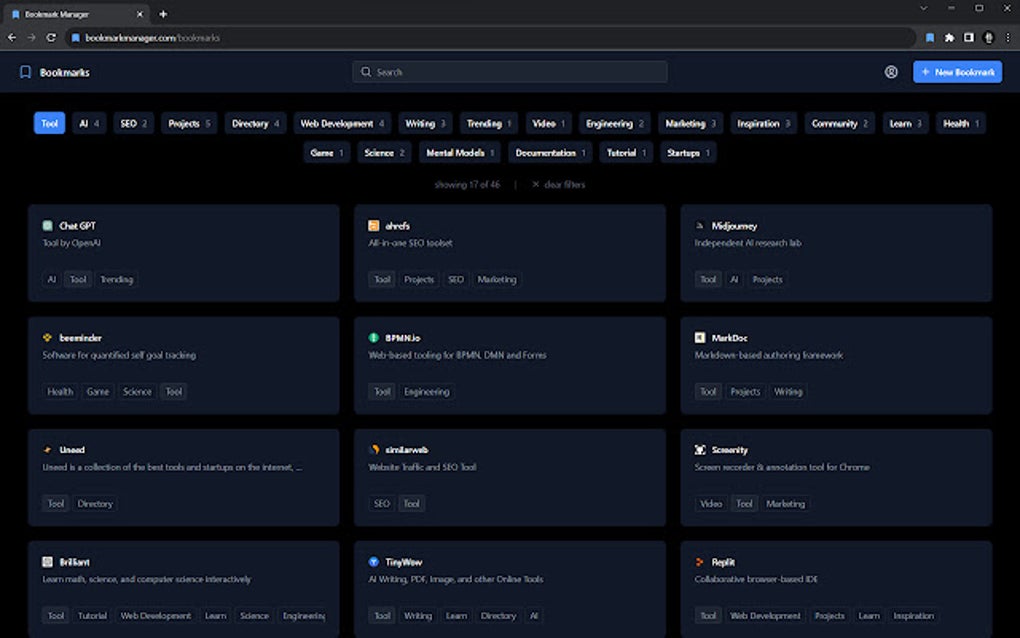Click the bookmark icon in the address bar
Screen dimensions: 1020x638
point(928,36)
